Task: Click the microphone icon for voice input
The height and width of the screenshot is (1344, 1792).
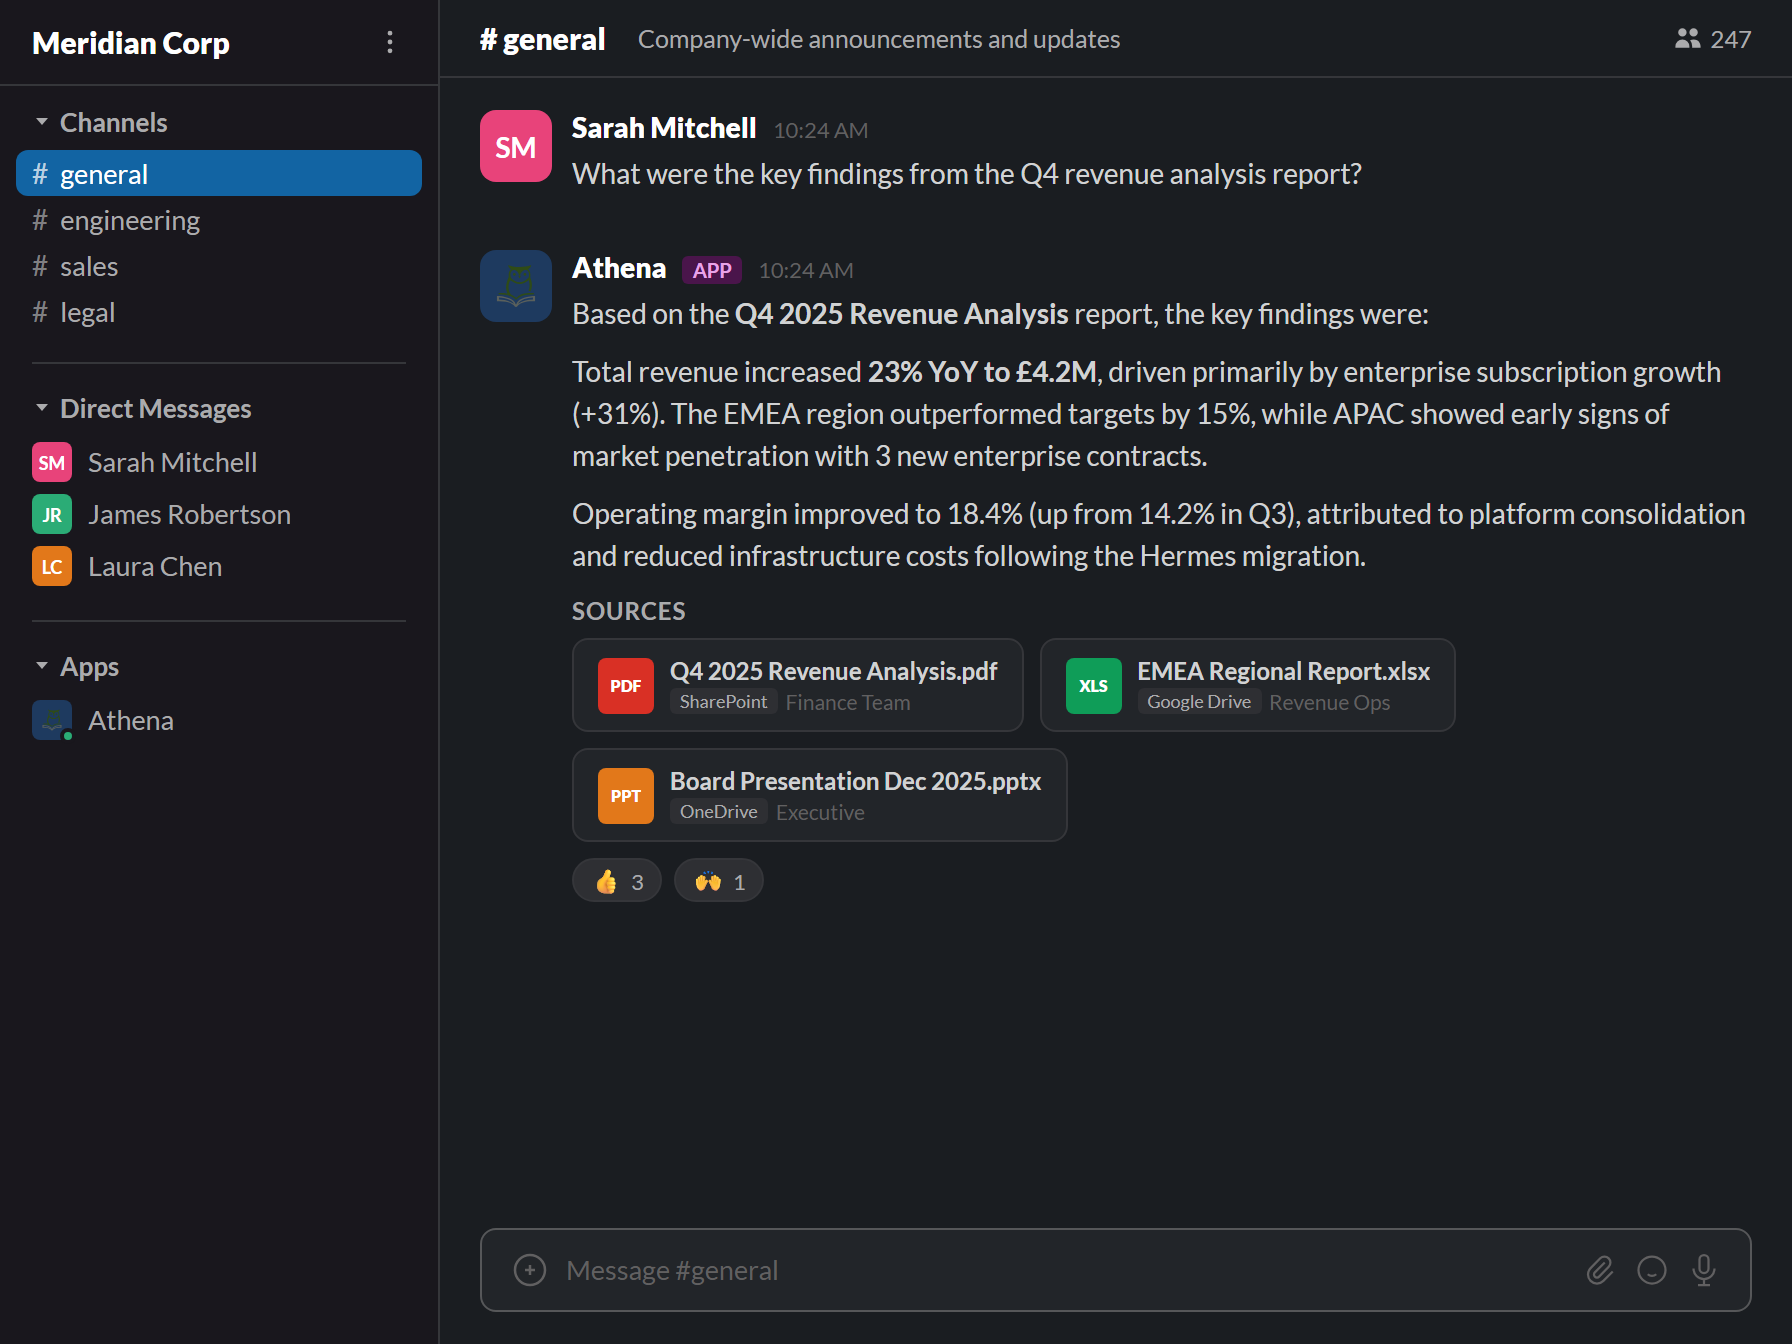Action: coord(1704,1270)
